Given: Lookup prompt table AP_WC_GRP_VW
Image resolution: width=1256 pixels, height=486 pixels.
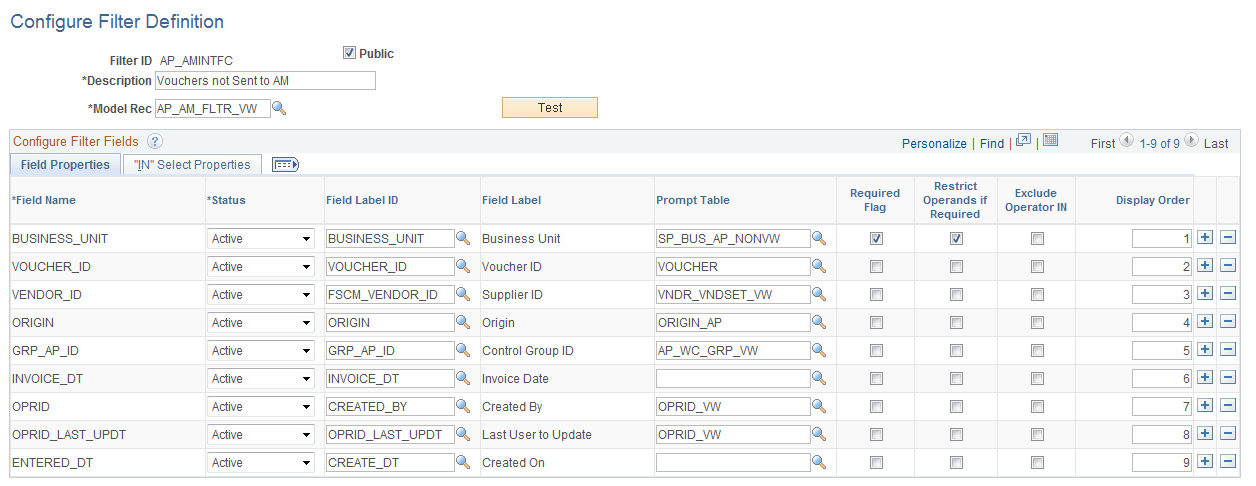Looking at the screenshot, I should [819, 351].
